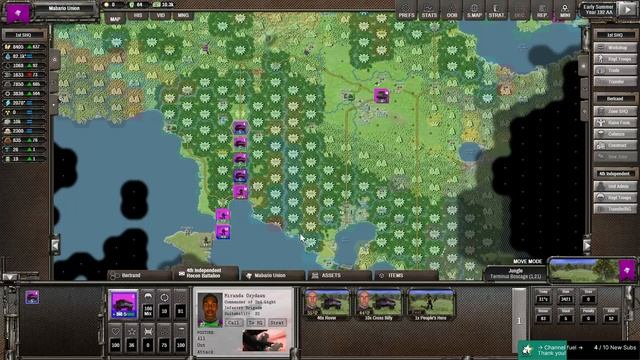
Task: Click the Construct button
Action: click(615, 145)
